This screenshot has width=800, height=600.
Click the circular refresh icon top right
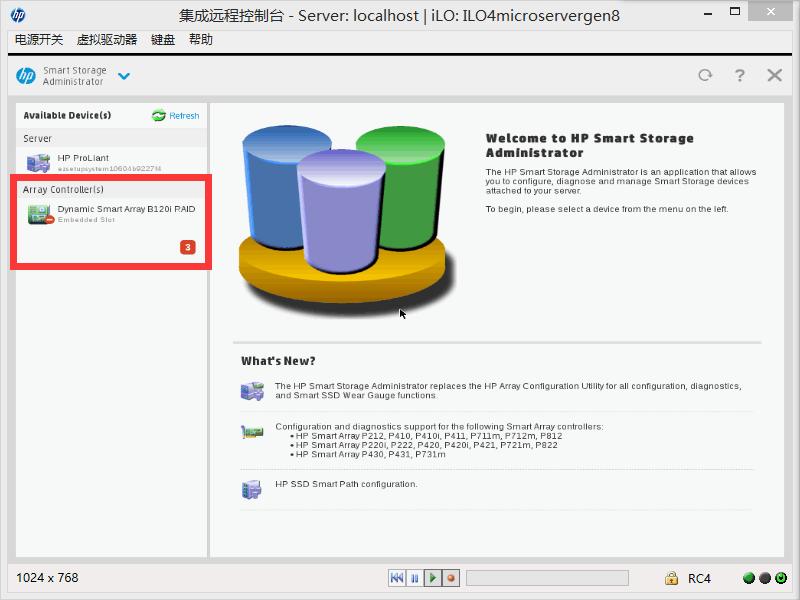[704, 75]
